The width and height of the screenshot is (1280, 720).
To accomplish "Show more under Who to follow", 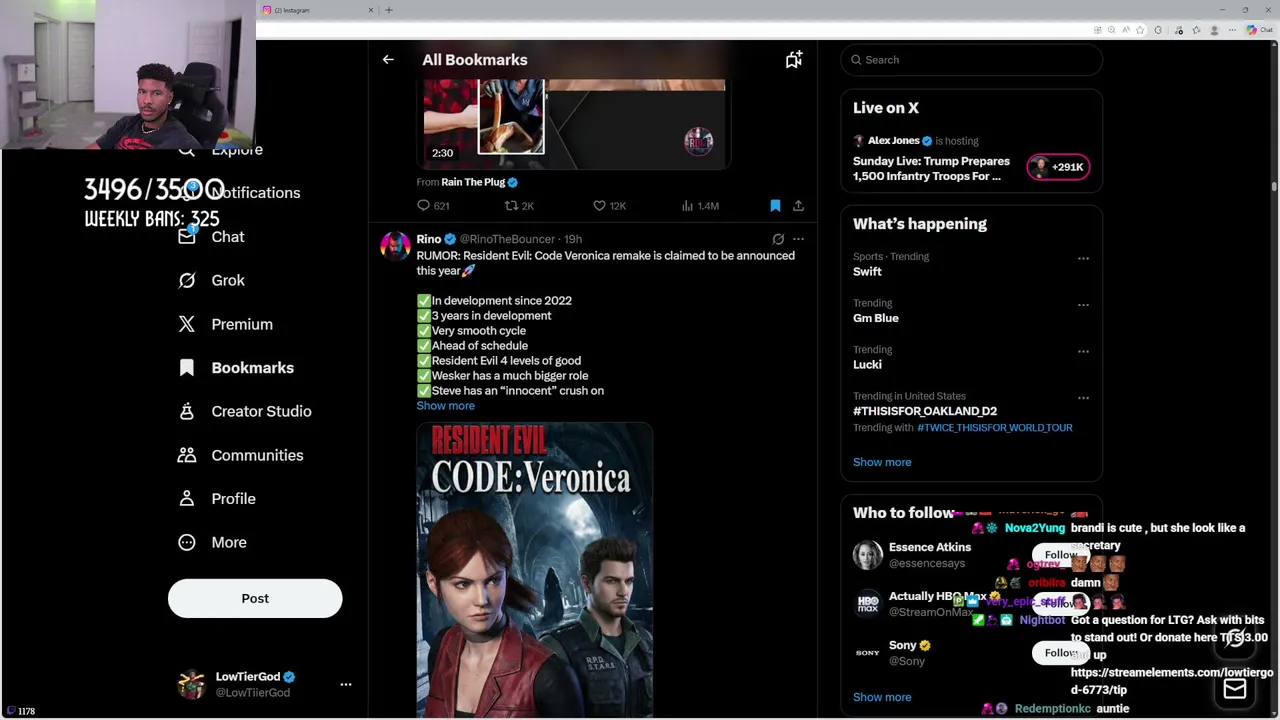I will [882, 697].
